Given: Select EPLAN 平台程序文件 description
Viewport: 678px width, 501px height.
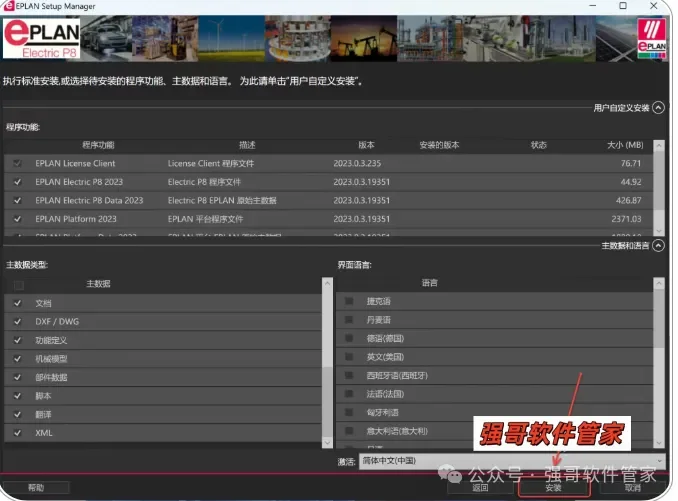Looking at the screenshot, I should click(205, 219).
